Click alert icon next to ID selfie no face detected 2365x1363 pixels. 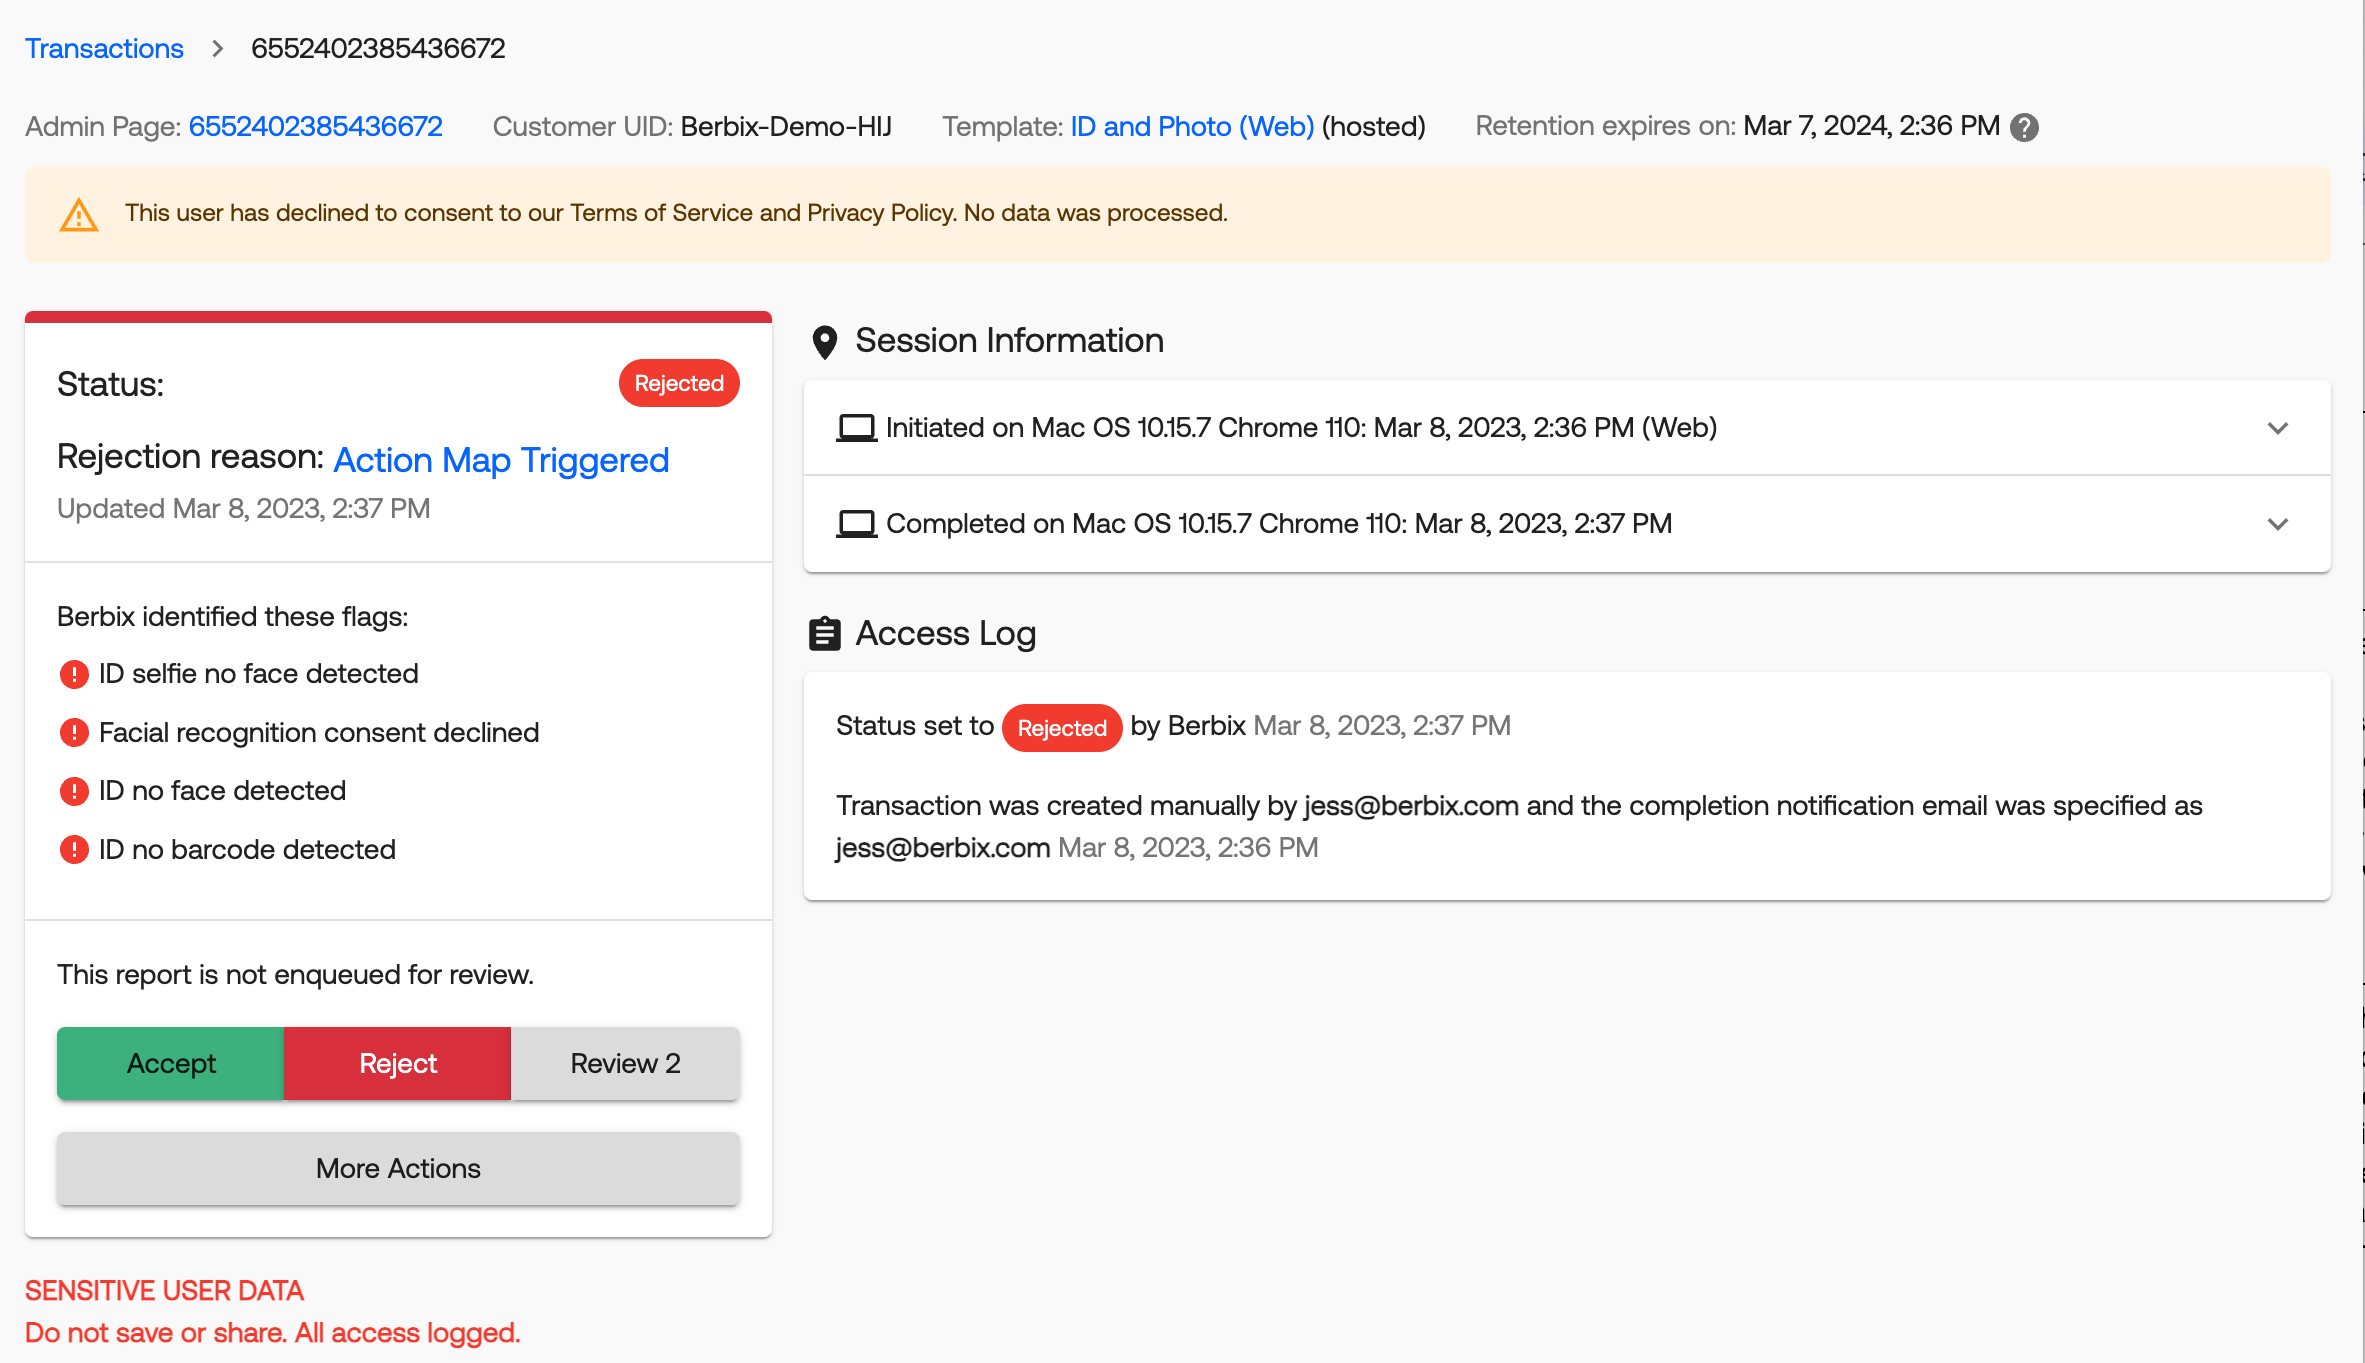(74, 674)
